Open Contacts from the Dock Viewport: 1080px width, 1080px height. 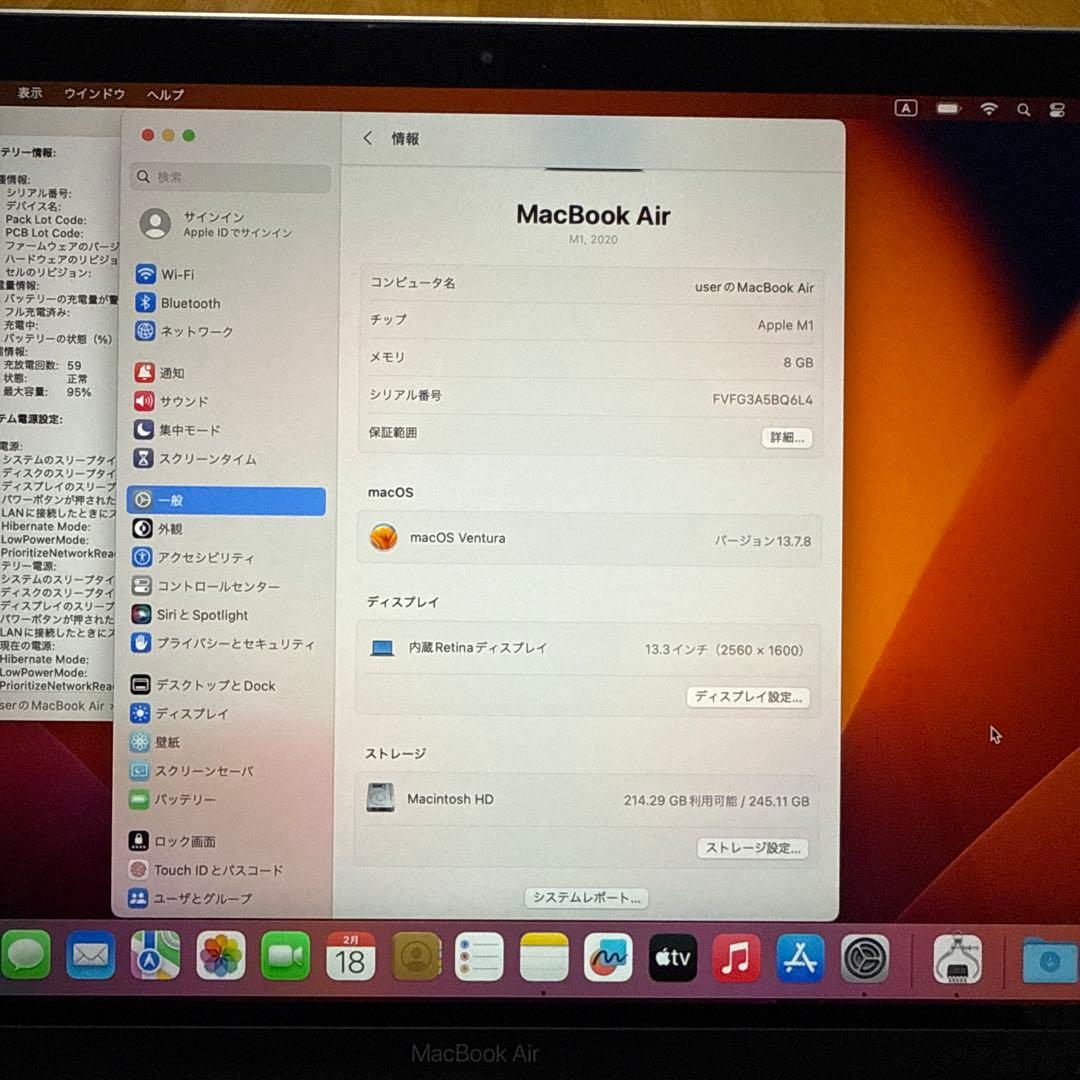tap(416, 957)
